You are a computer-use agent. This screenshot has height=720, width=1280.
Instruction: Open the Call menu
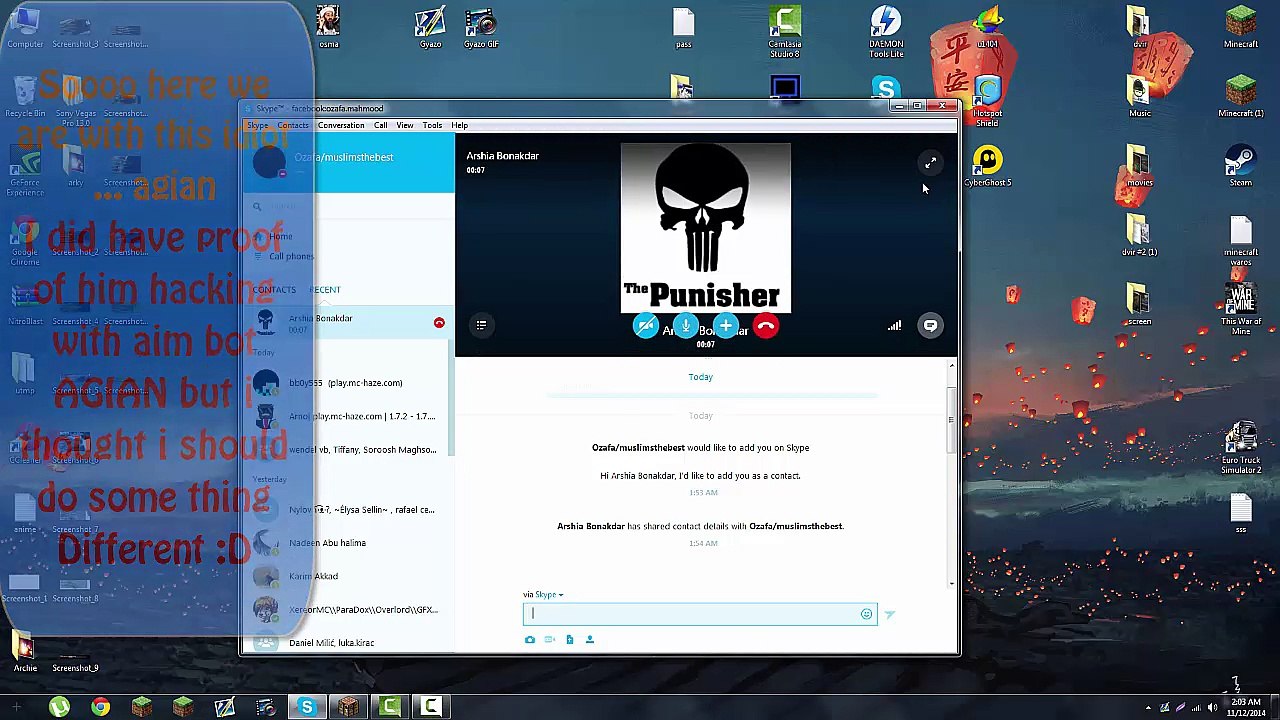(381, 126)
